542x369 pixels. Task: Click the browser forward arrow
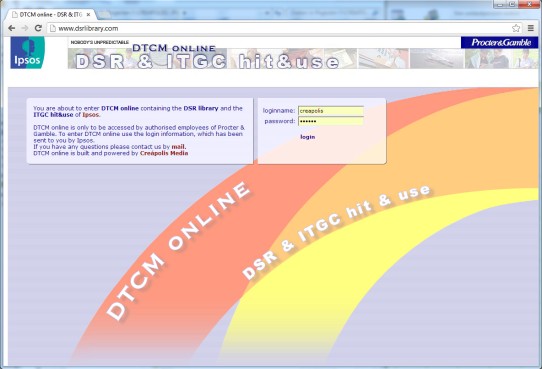tap(25, 28)
